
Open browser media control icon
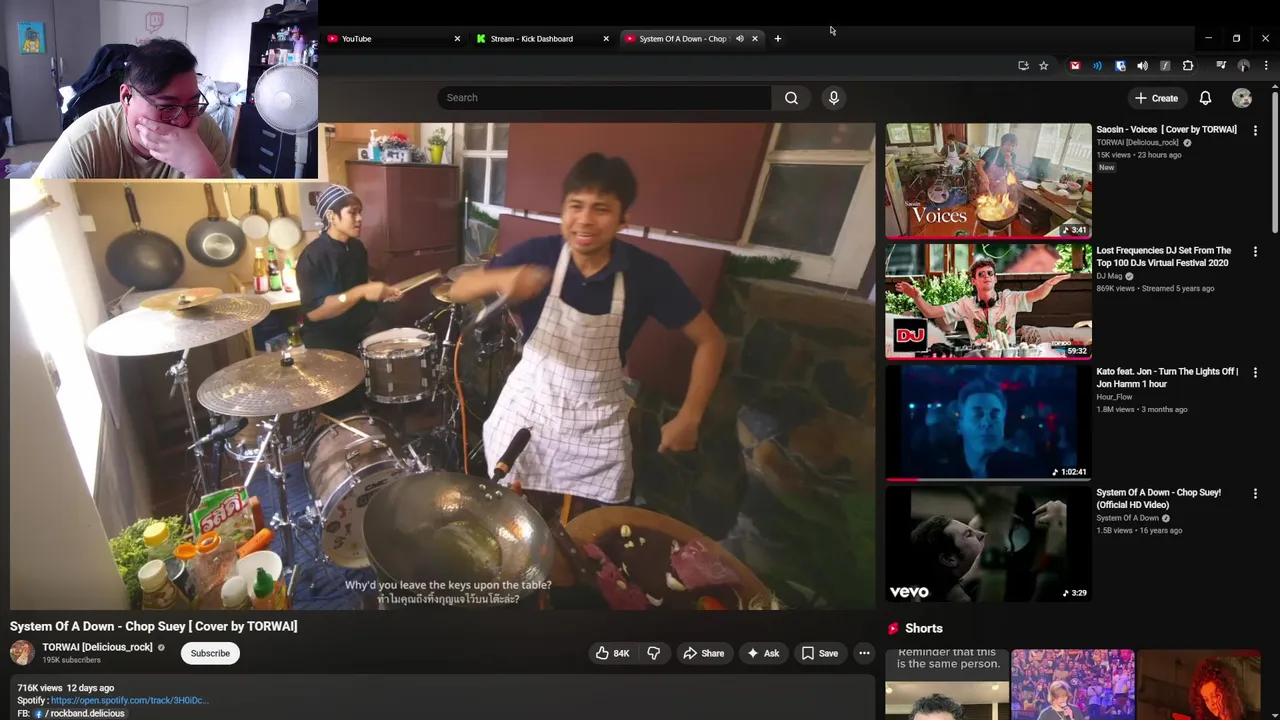(1221, 66)
